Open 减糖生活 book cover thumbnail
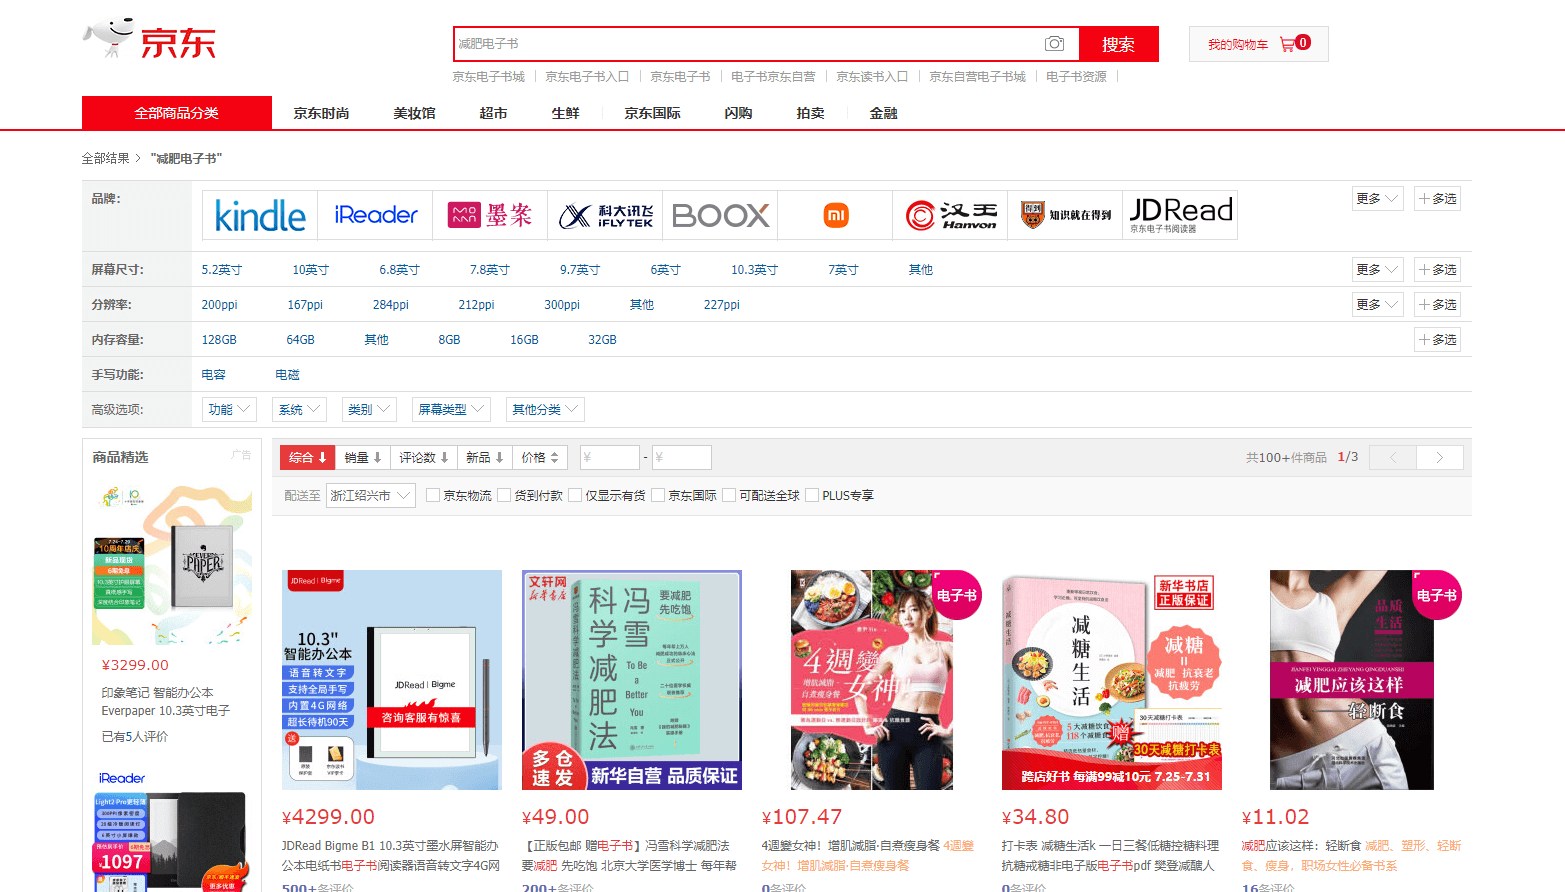 pyautogui.click(x=1112, y=680)
